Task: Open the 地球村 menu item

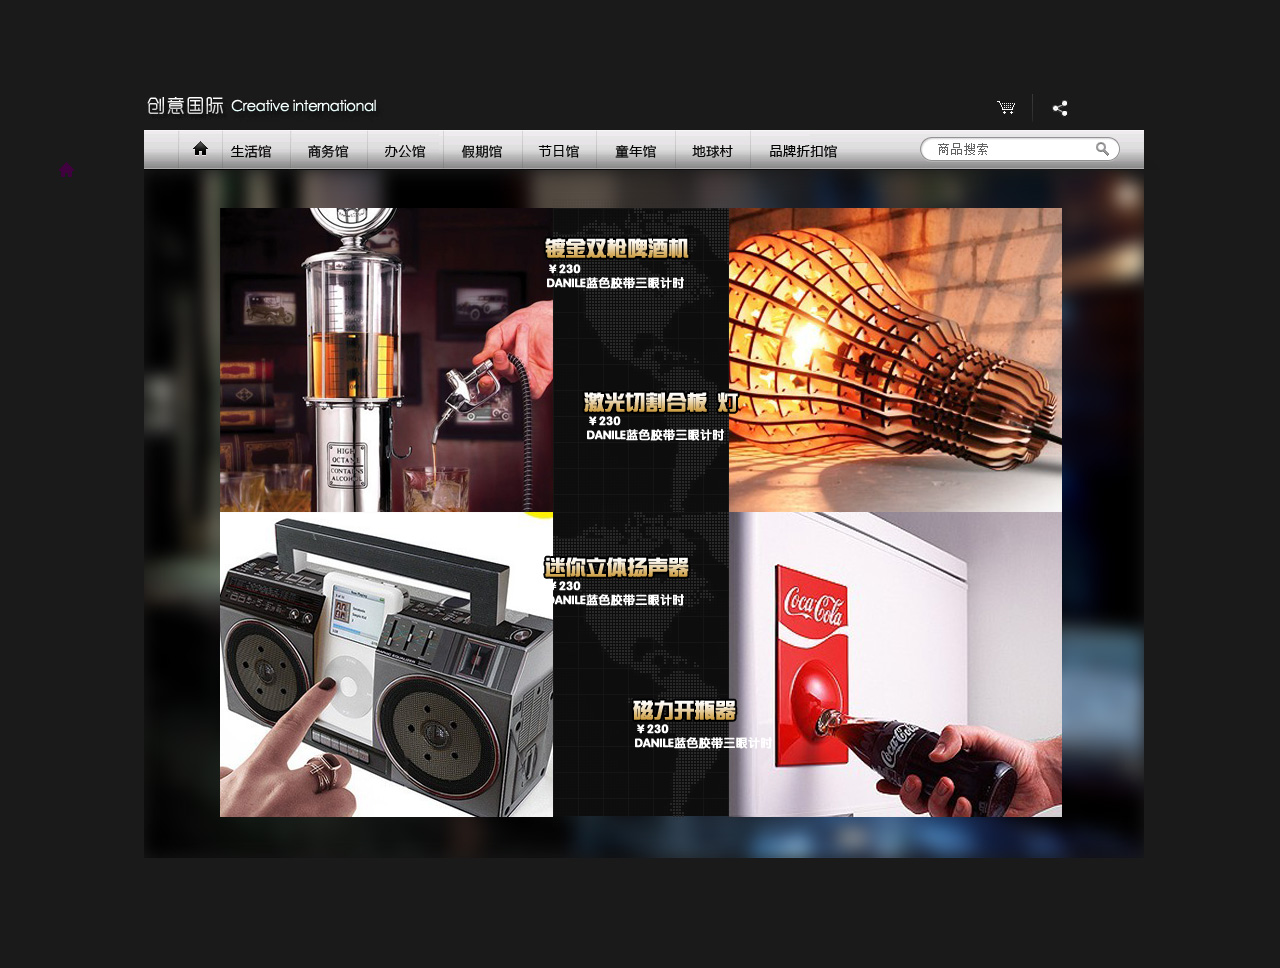Action: 713,151
